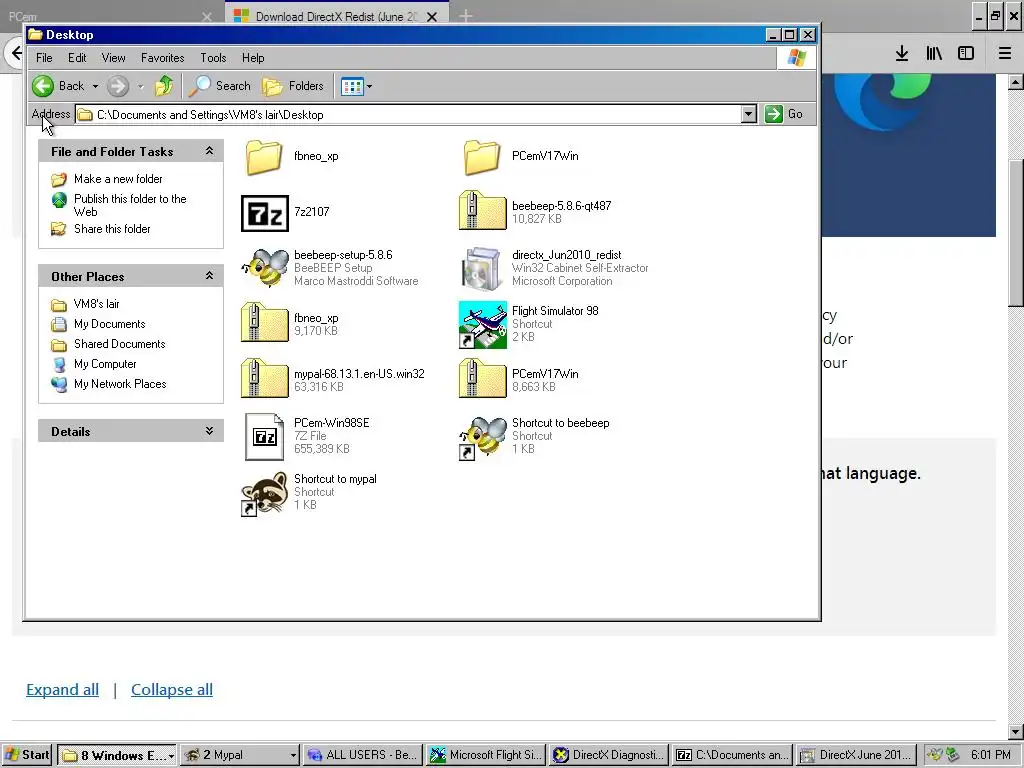Screen dimensions: 1024x768
Task: Open the browser library icon
Action: pos(934,54)
